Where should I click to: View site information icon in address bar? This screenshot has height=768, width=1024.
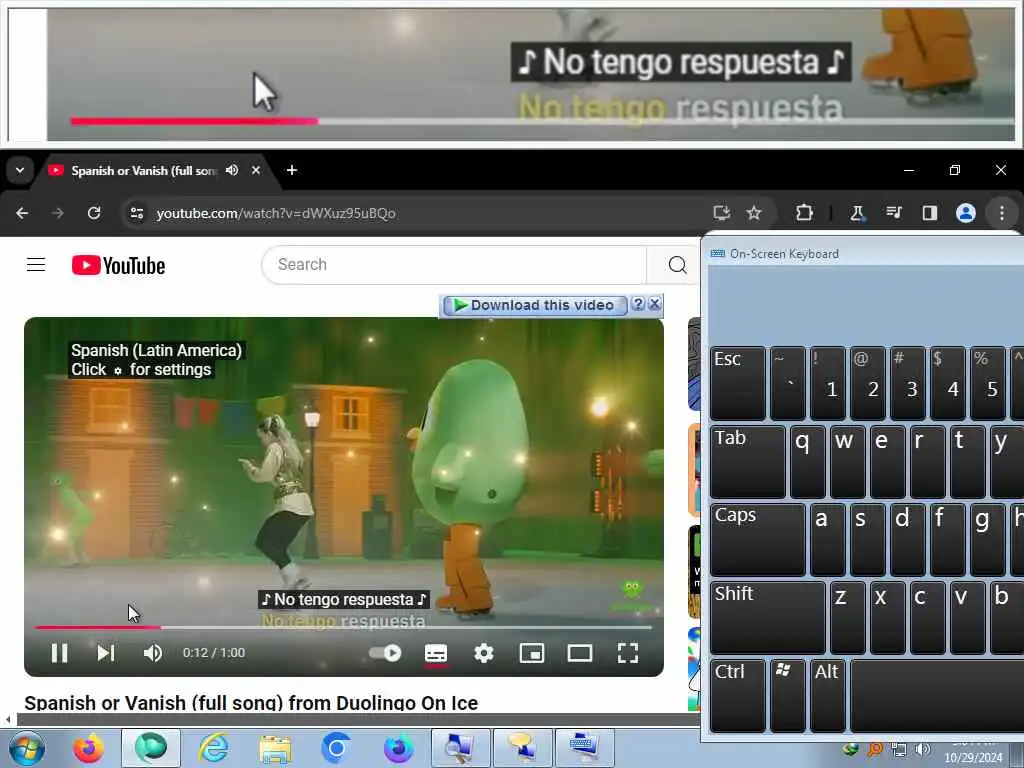coord(136,213)
